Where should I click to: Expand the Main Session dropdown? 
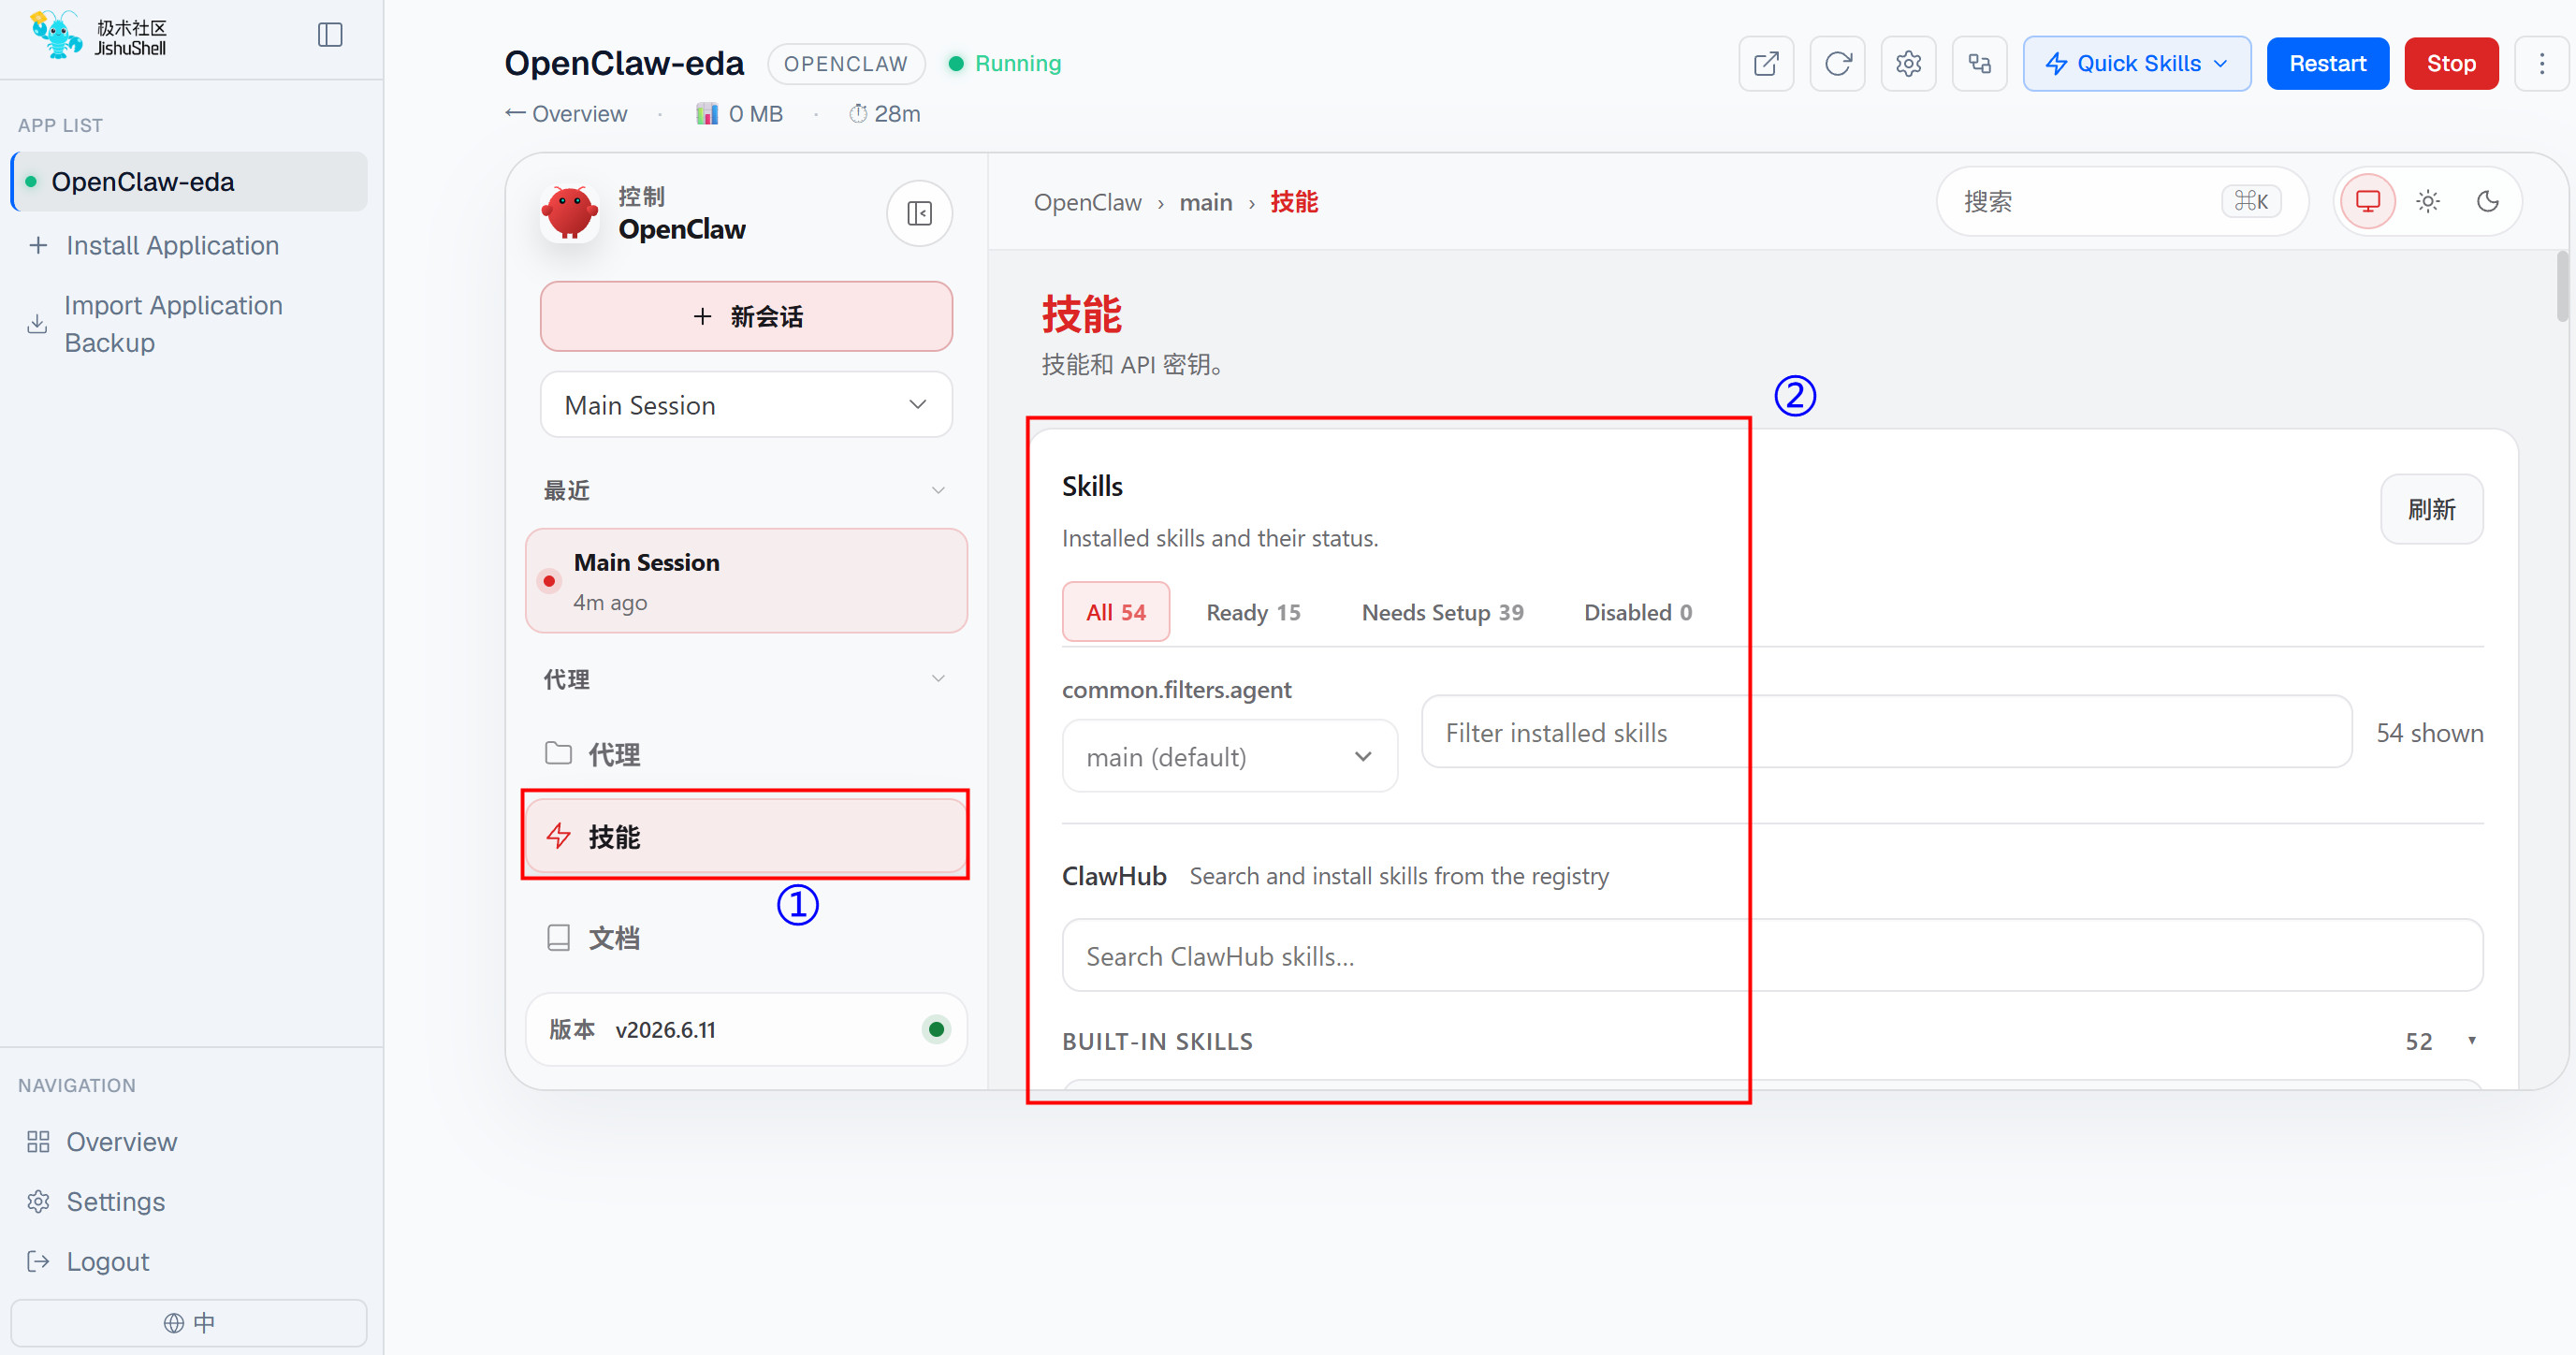746,404
